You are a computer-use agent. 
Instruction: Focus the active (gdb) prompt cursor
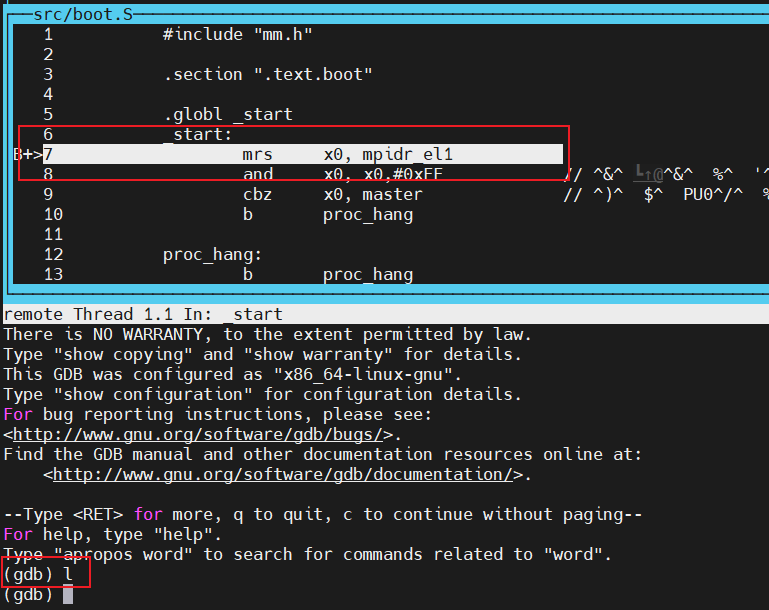coord(68,595)
